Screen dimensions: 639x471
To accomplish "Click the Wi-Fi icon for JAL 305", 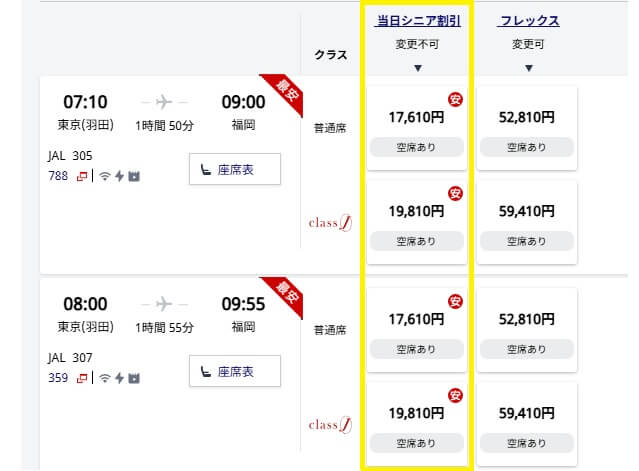I will (105, 176).
